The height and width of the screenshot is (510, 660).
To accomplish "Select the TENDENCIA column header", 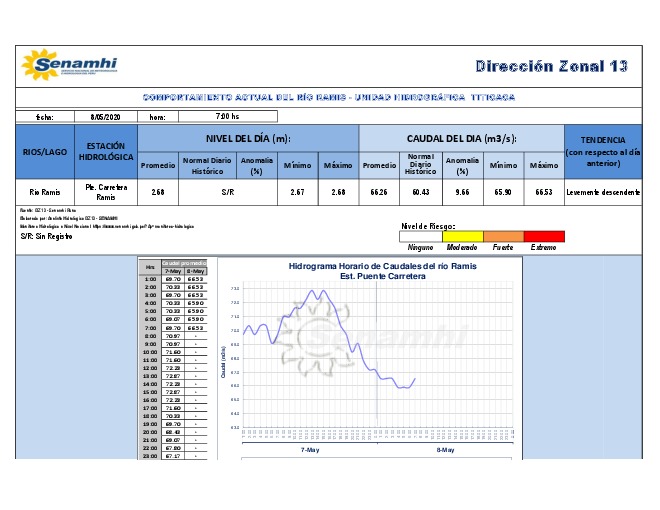I will click(x=603, y=152).
